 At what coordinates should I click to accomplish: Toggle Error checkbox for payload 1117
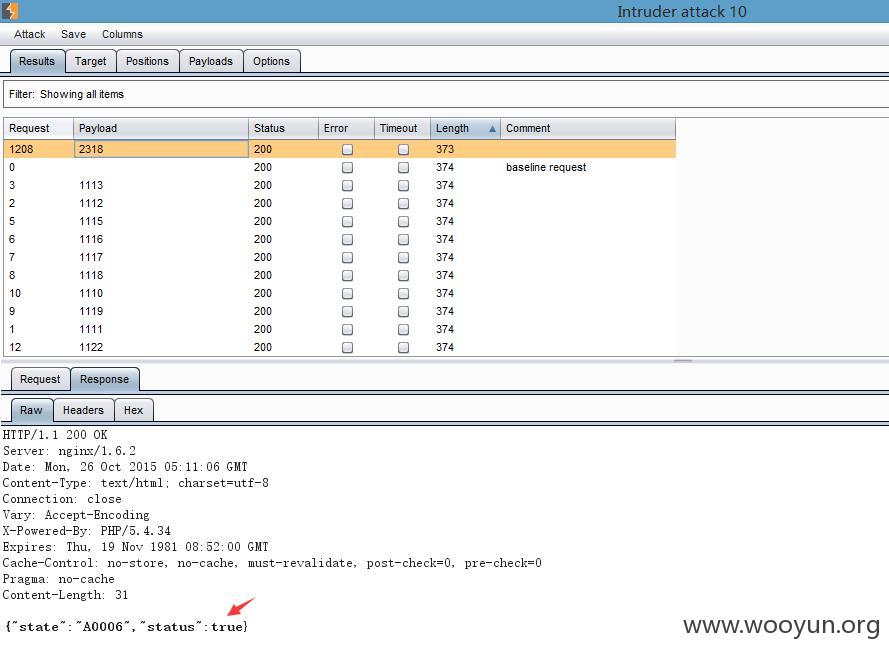point(348,257)
